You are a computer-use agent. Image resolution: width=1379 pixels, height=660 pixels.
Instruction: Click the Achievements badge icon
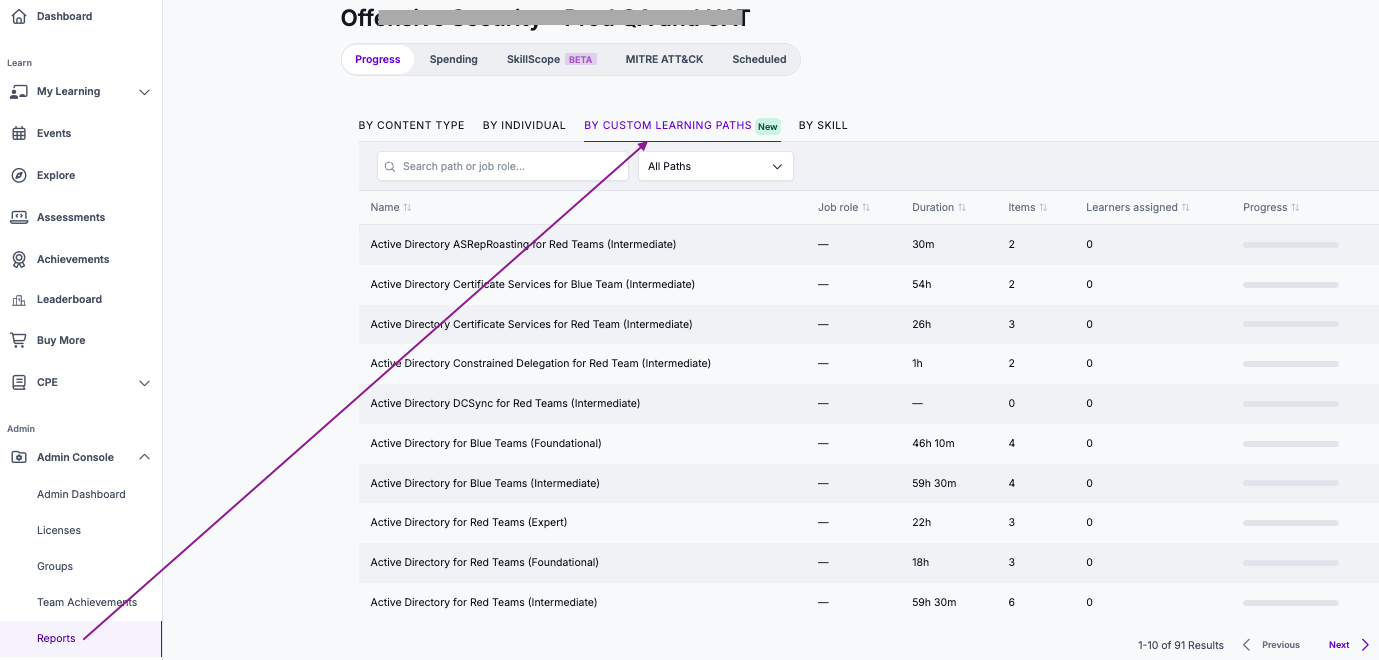tap(18, 259)
